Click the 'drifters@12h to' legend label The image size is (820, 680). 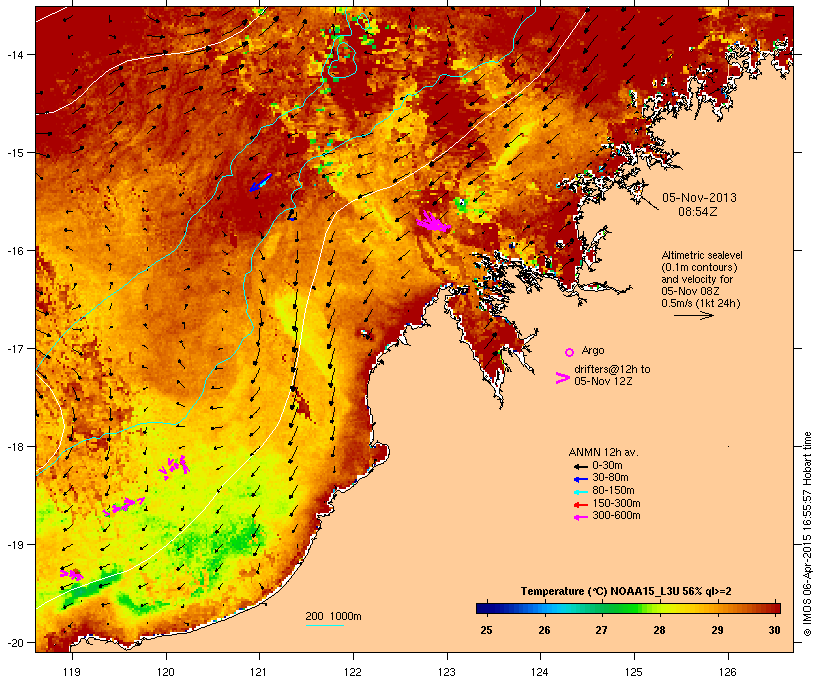coord(612,369)
